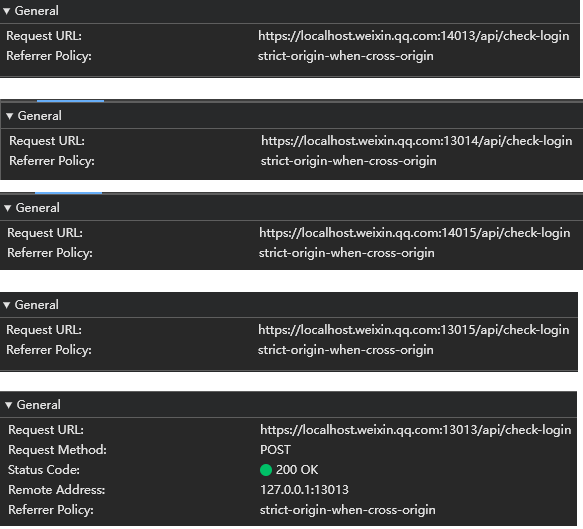This screenshot has width=583, height=529.
Task: Click the POST request method value
Action: pyautogui.click(x=275, y=450)
